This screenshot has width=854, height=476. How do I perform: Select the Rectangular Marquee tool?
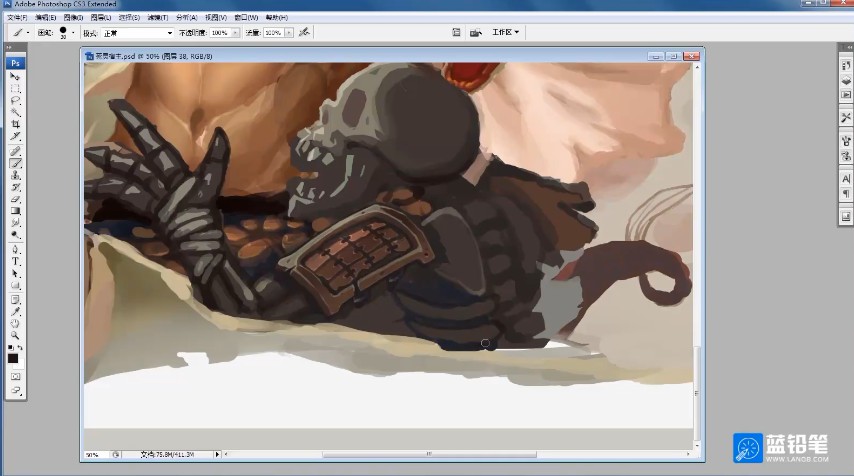[x=15, y=88]
